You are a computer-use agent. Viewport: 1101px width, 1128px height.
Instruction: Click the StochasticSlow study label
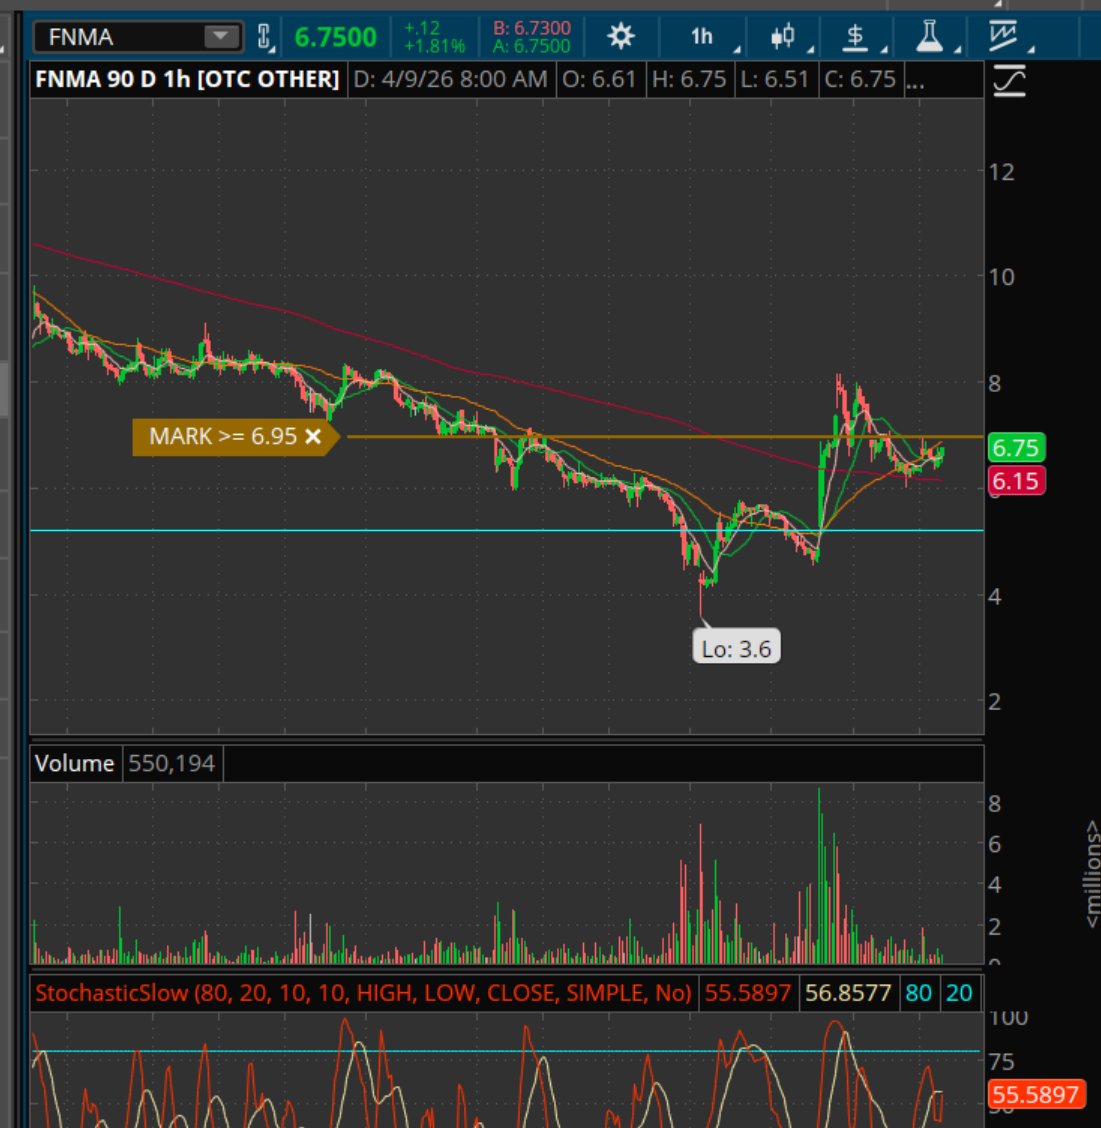[363, 993]
